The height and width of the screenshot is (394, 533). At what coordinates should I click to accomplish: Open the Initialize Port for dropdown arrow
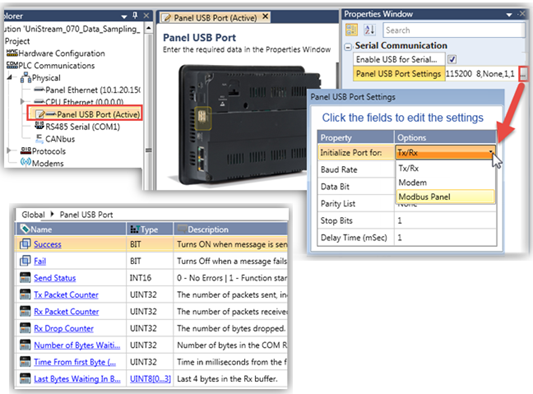click(x=491, y=153)
